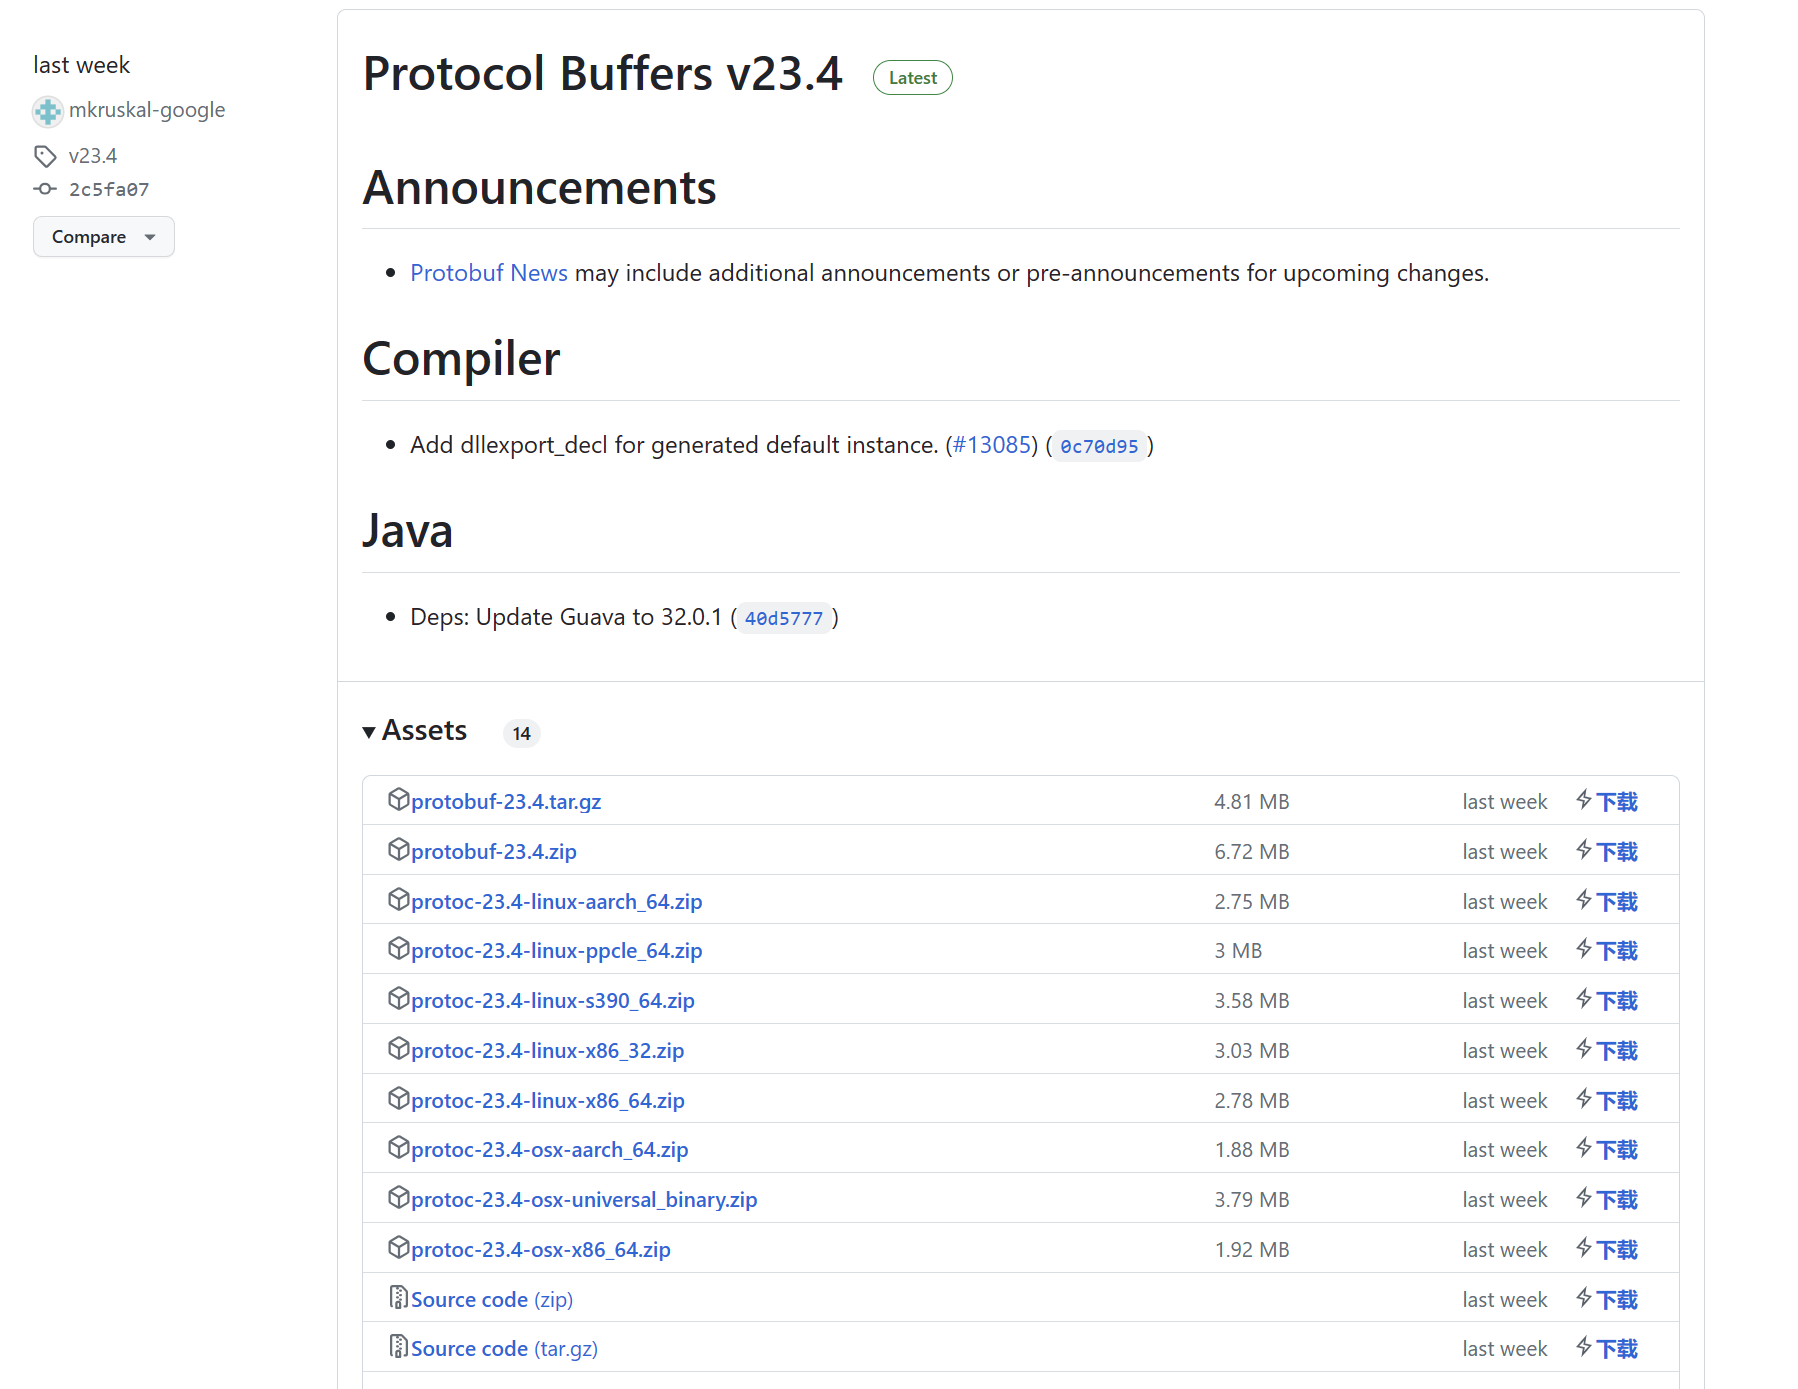
Task: Click the Latest release badge
Action: [x=912, y=78]
